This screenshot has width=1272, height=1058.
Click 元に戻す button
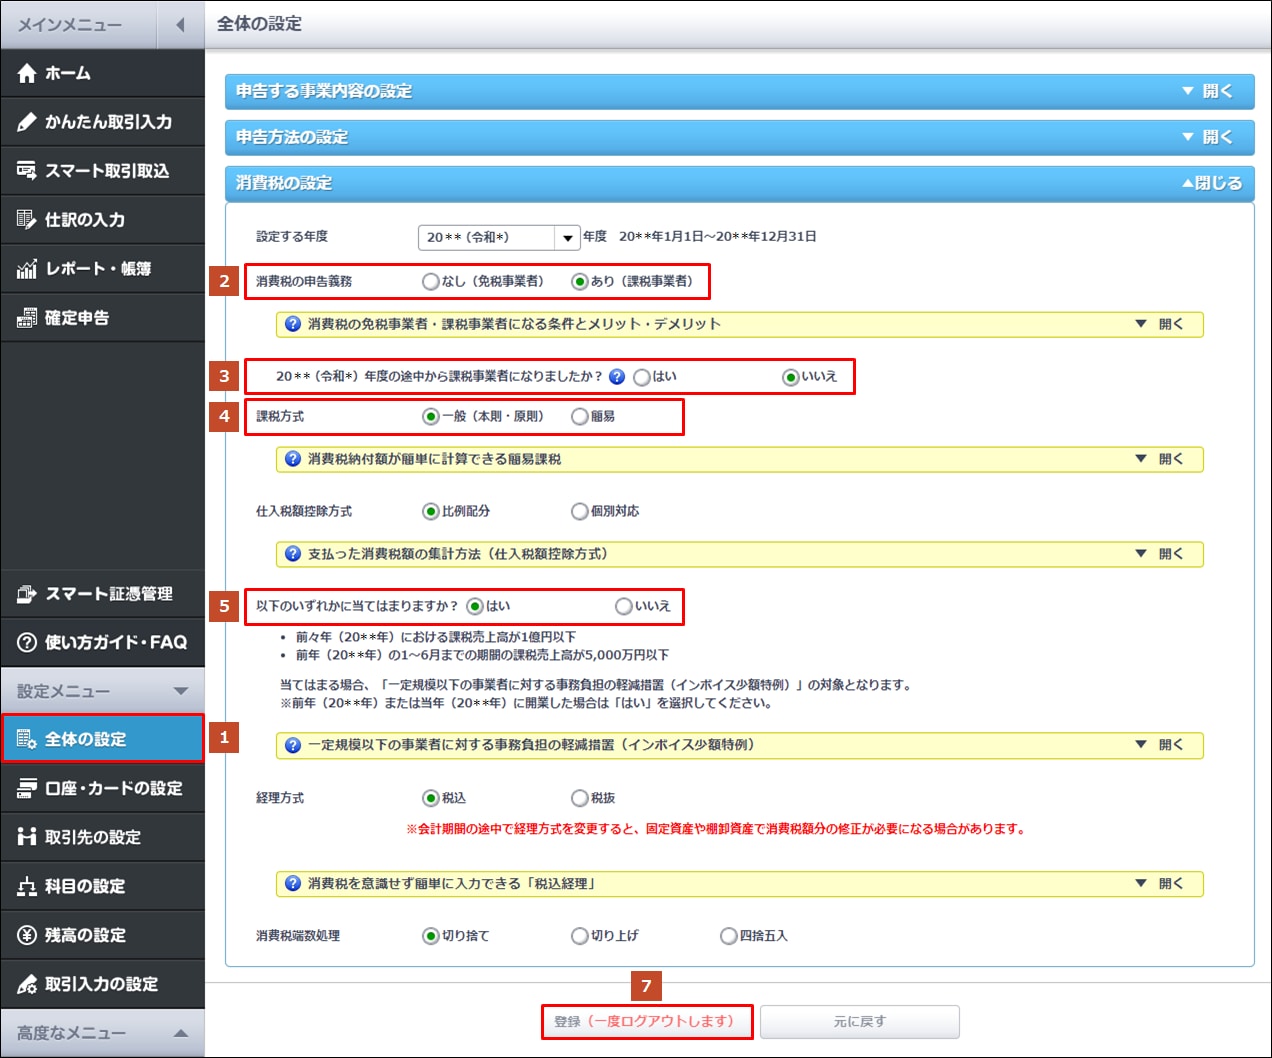click(860, 1022)
